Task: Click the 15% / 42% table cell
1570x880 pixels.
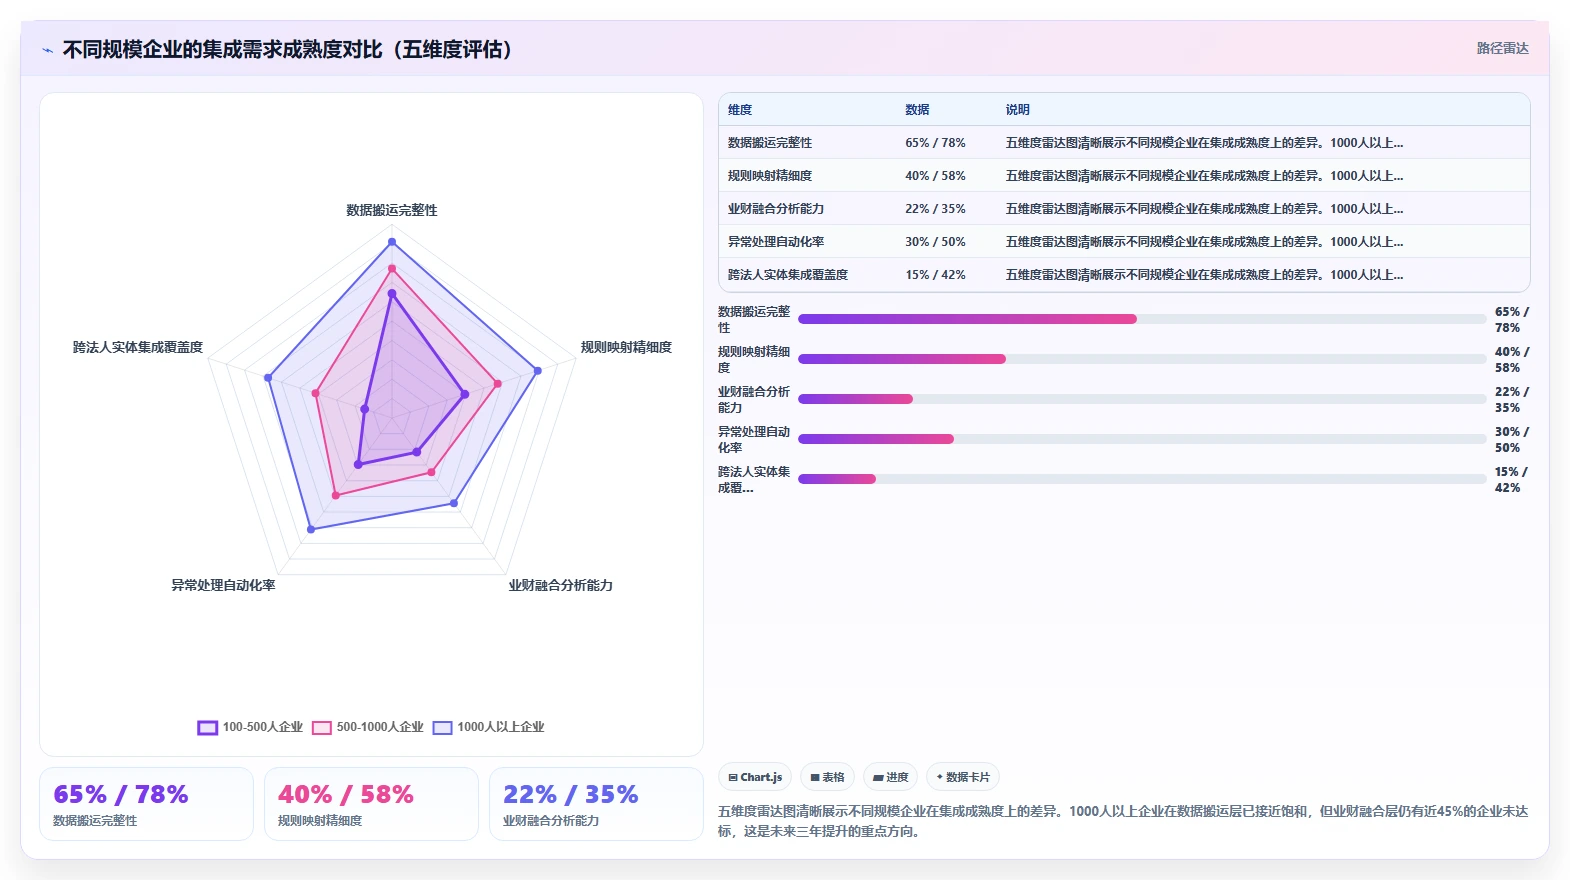Action: [x=935, y=275]
